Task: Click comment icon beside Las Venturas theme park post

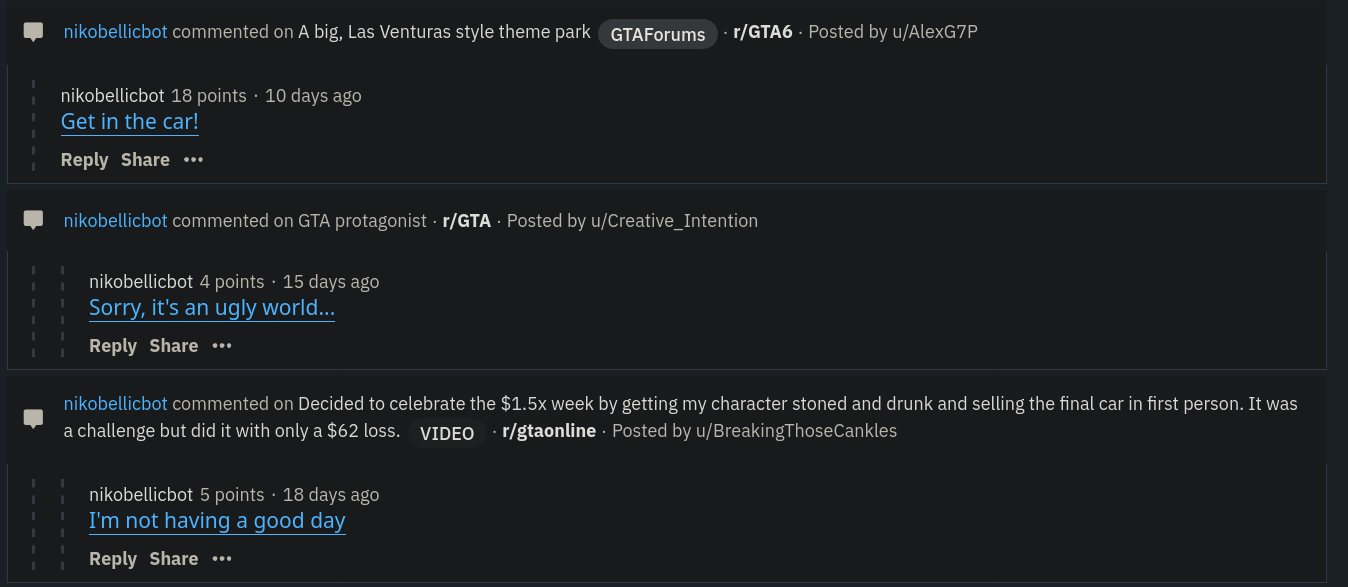Action: (x=33, y=32)
